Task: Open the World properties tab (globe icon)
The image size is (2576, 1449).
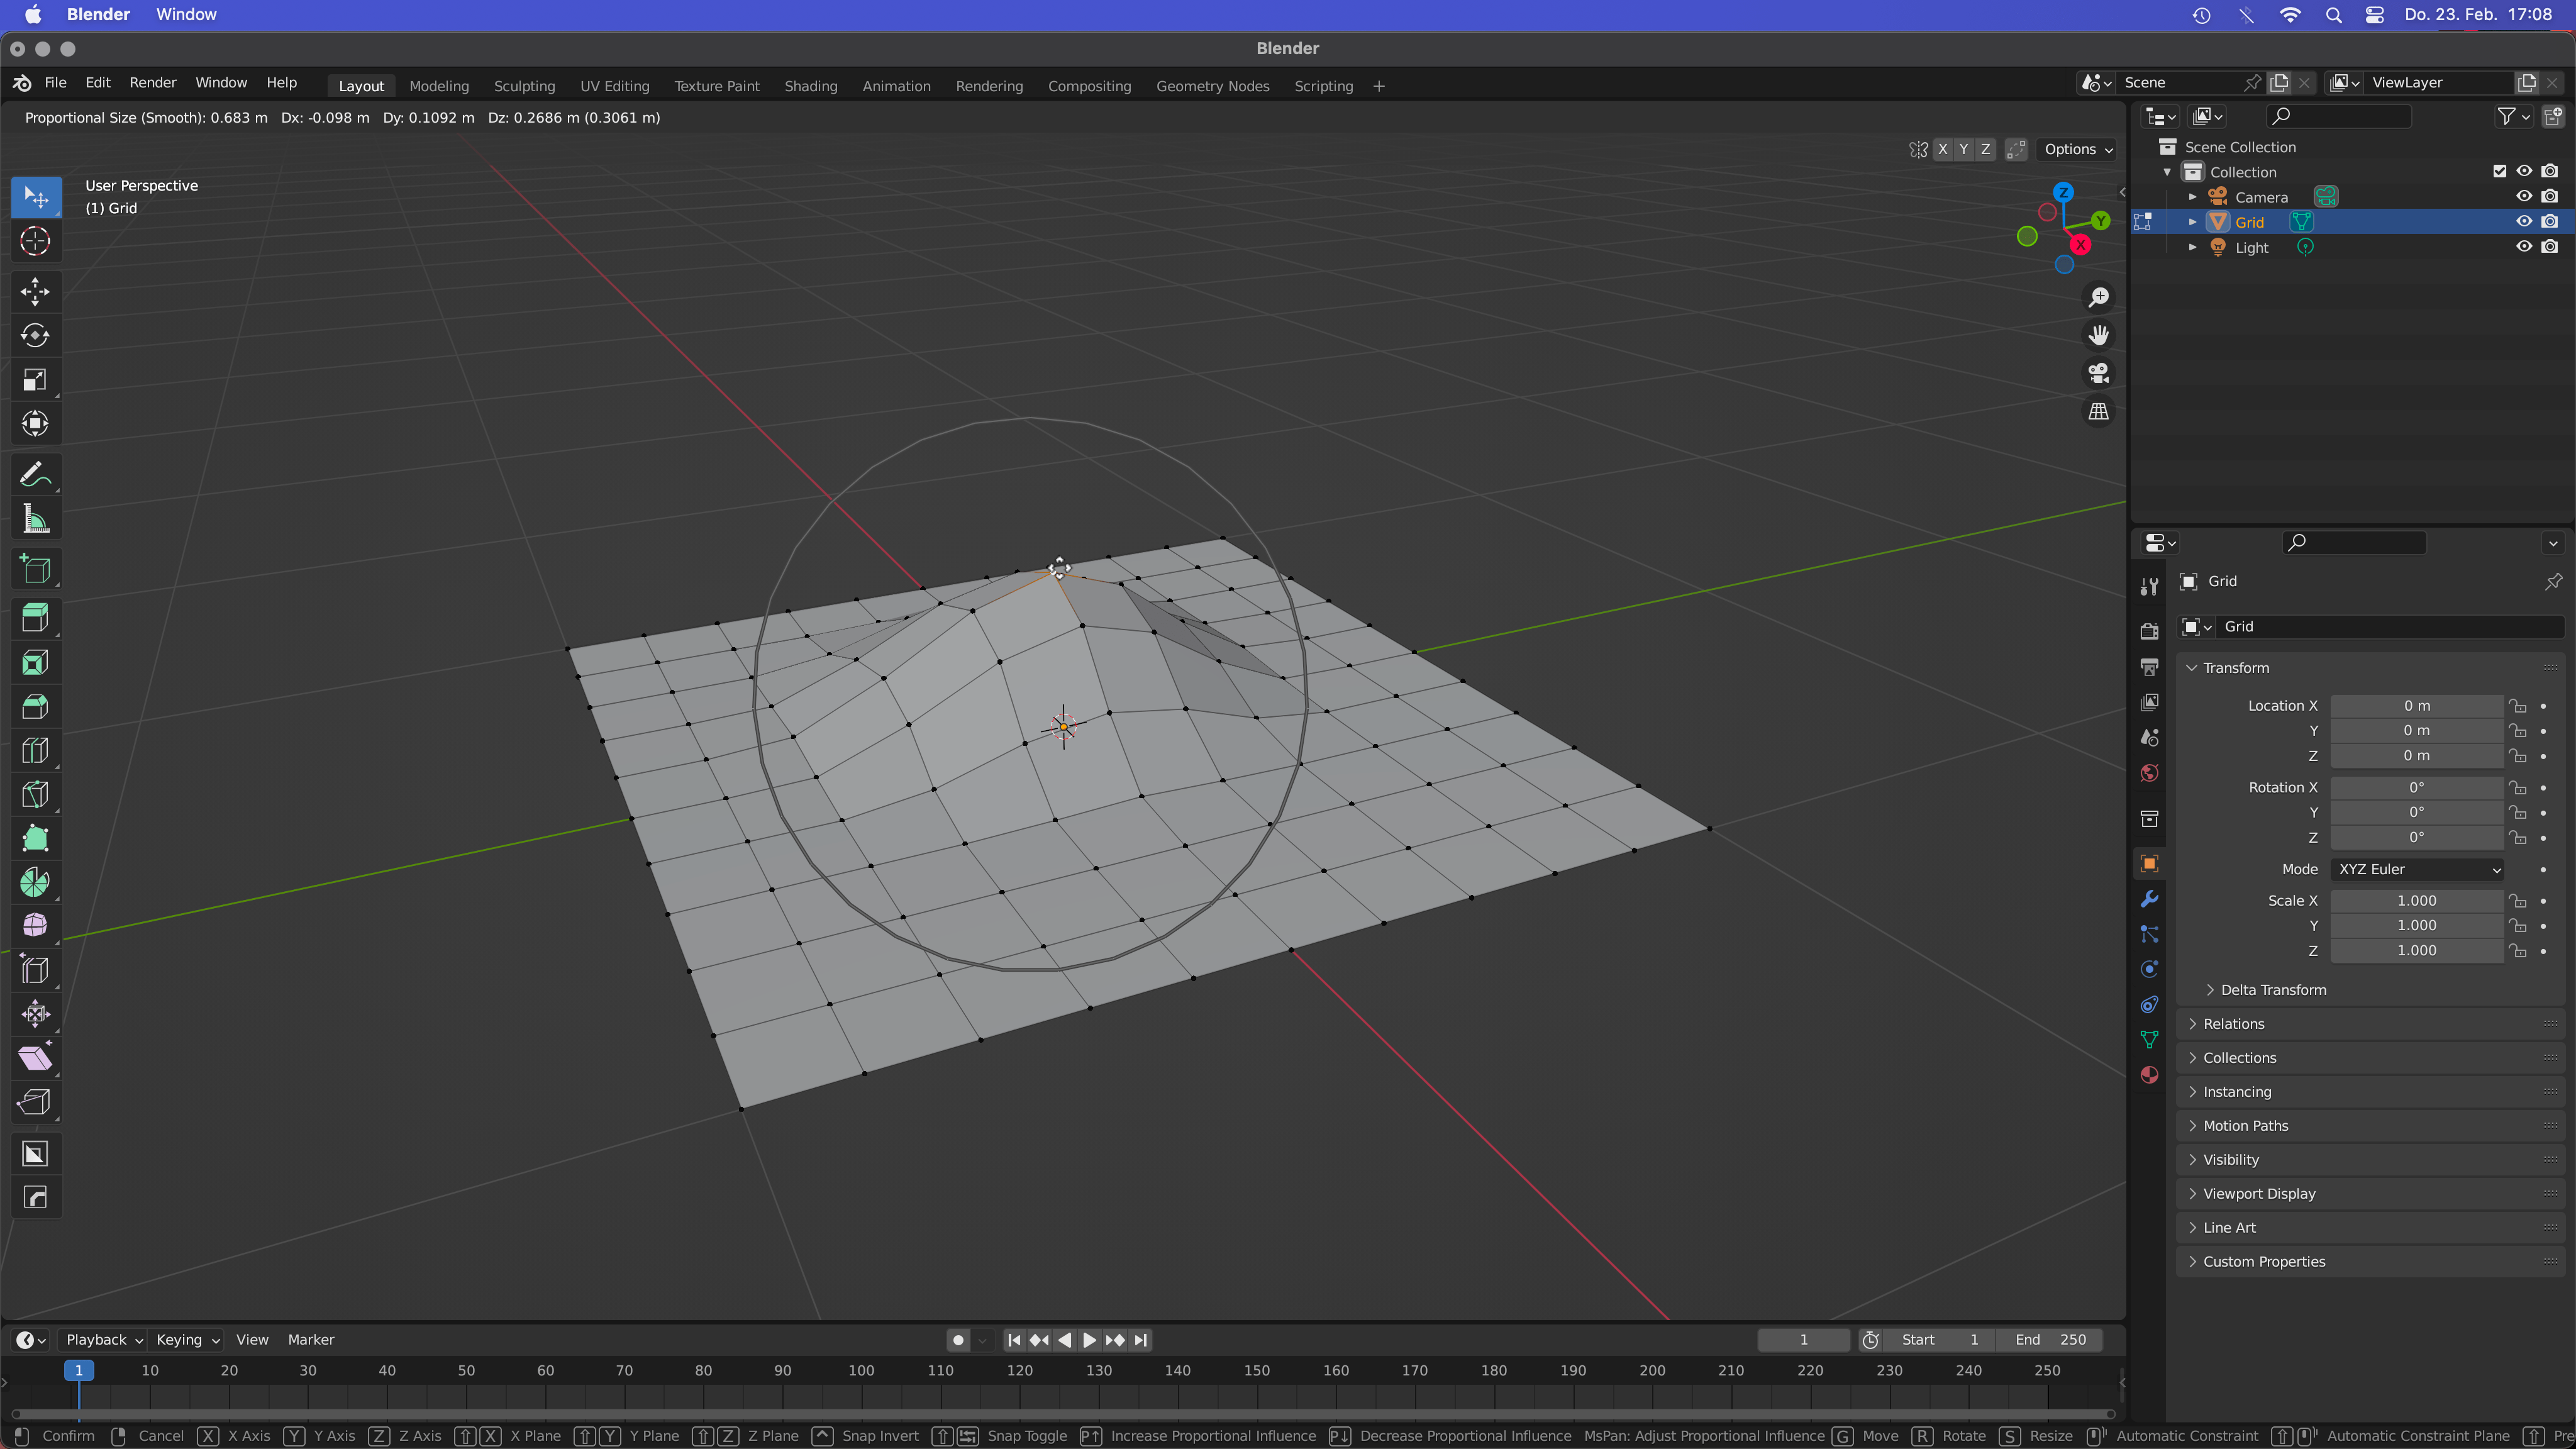Action: 2148,772
